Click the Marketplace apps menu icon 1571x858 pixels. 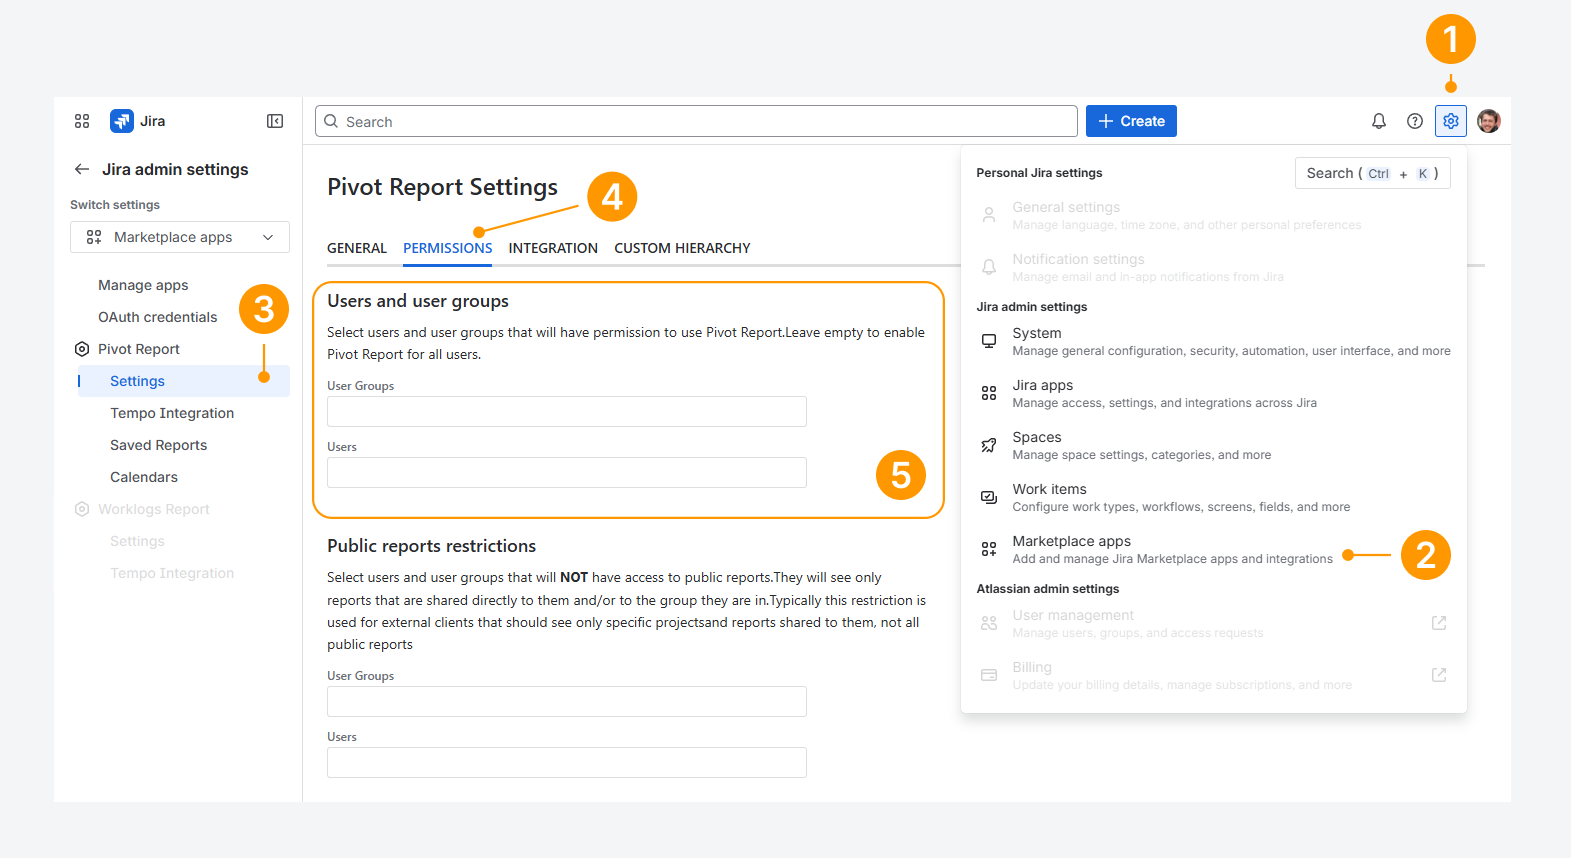989,549
